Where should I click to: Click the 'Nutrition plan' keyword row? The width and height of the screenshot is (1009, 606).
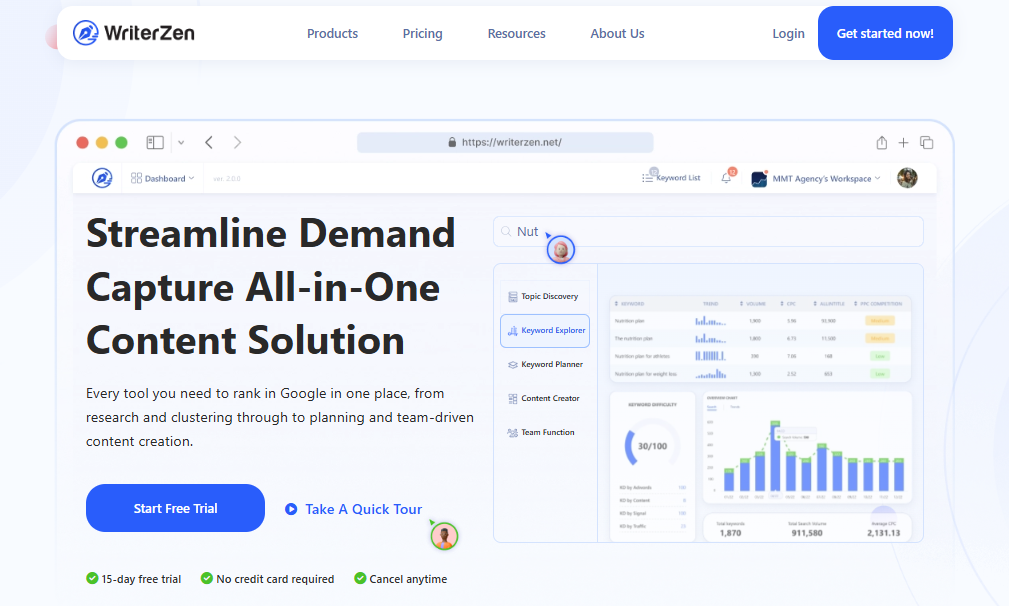[x=760, y=320]
